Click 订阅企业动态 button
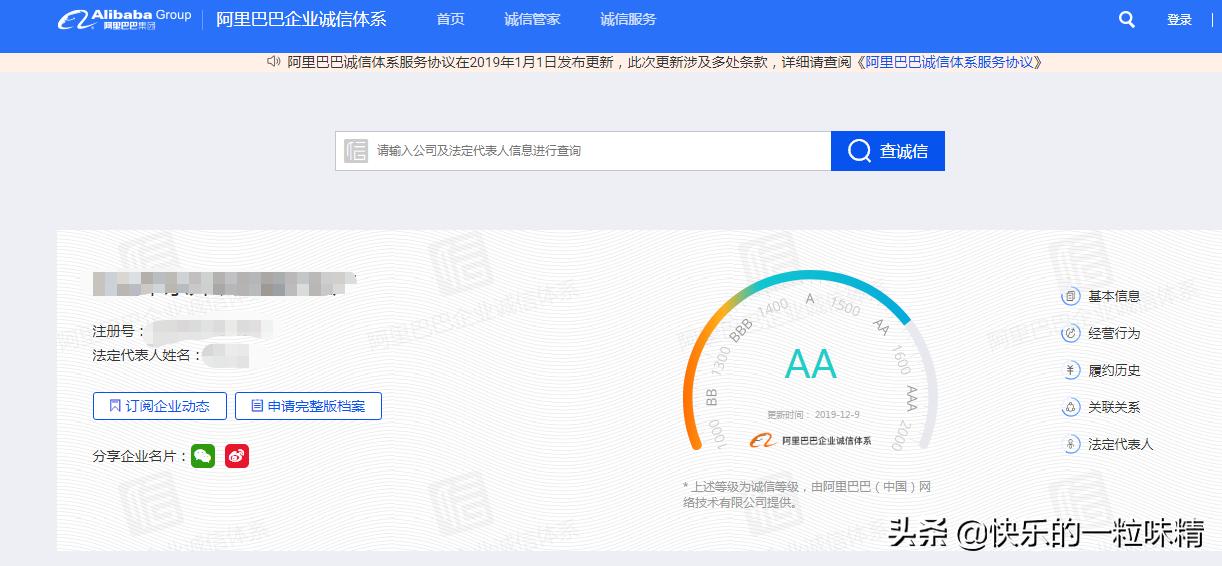The width and height of the screenshot is (1222, 566). (160, 406)
